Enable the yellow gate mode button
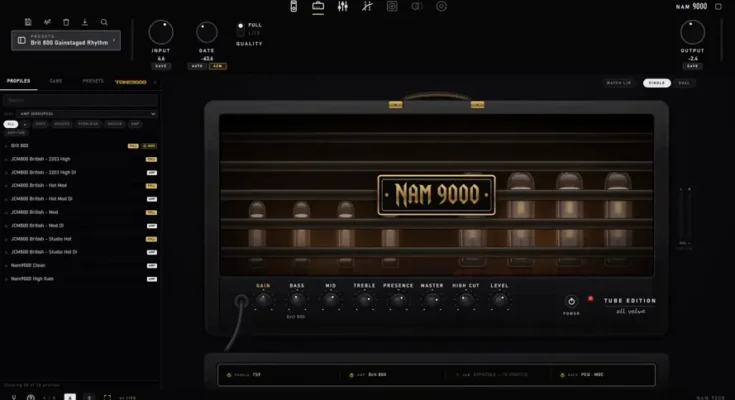 tap(218, 66)
